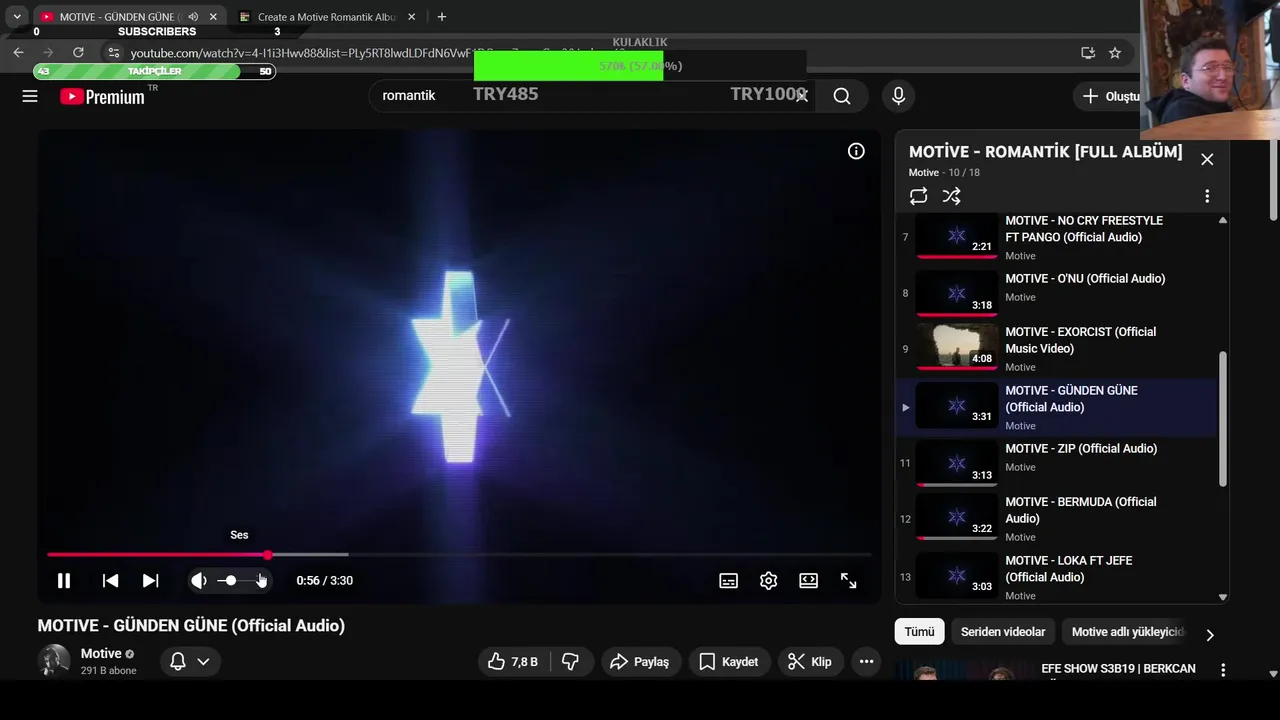Screen dimensions: 1280x720
Task: Show more filter chips with arrow
Action: coord(1210,635)
